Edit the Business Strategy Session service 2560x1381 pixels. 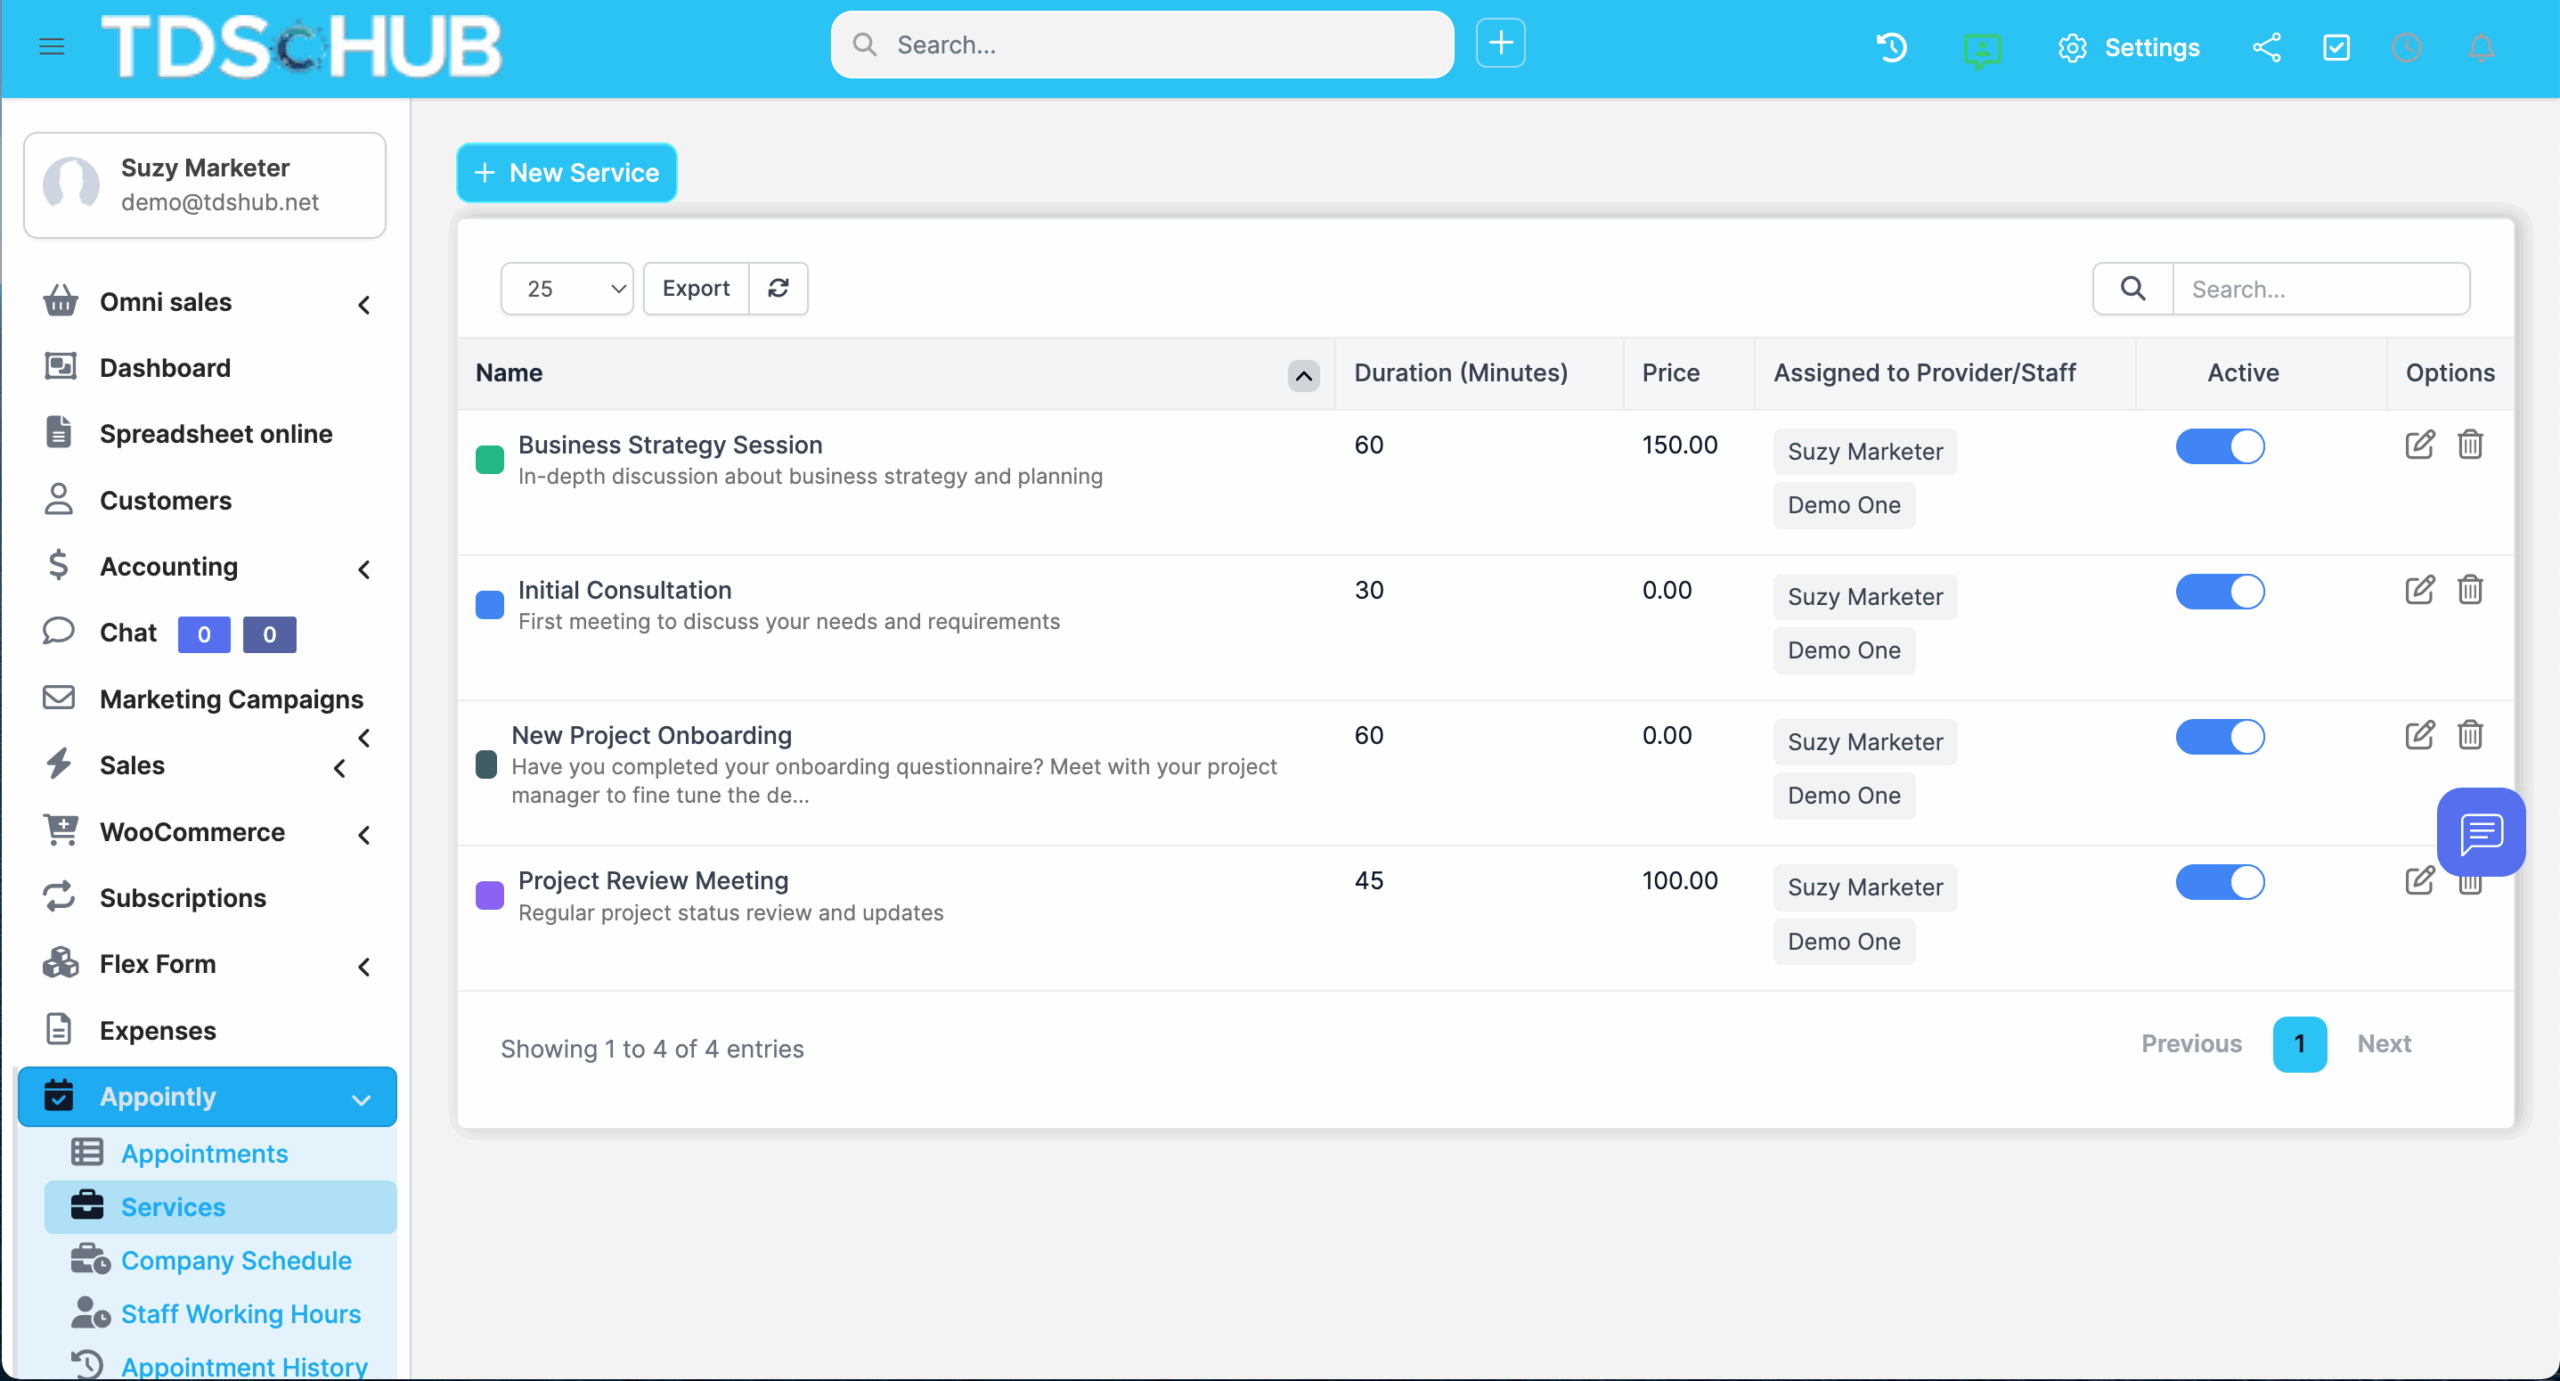[x=2418, y=445]
